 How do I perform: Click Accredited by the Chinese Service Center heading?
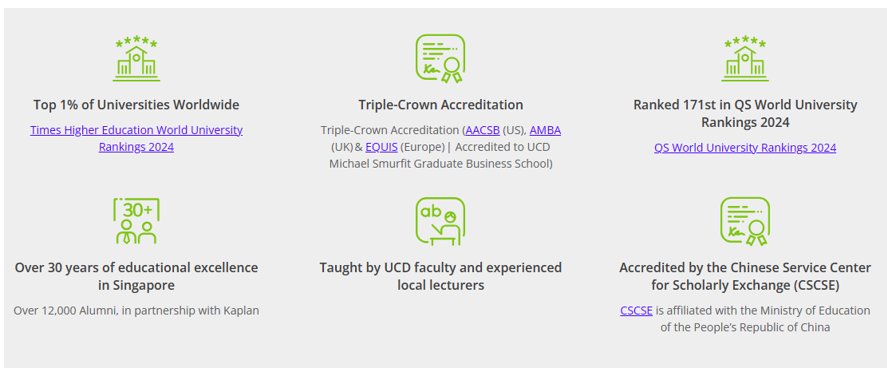(x=745, y=276)
